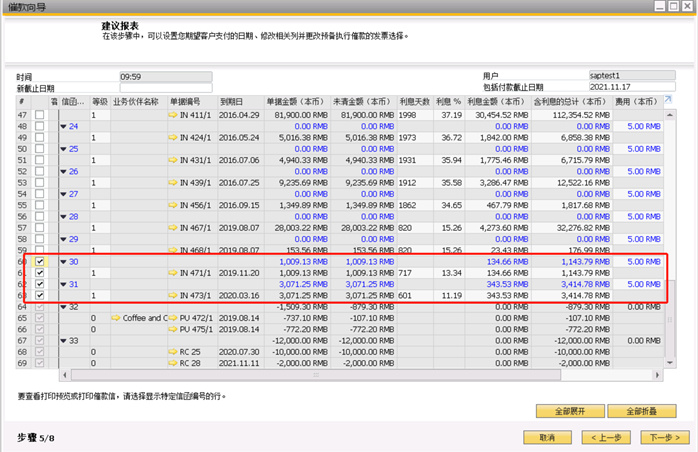This screenshot has width=698, height=452.
Task: Click the vertical scrollbar down arrow
Action: [x=670, y=363]
